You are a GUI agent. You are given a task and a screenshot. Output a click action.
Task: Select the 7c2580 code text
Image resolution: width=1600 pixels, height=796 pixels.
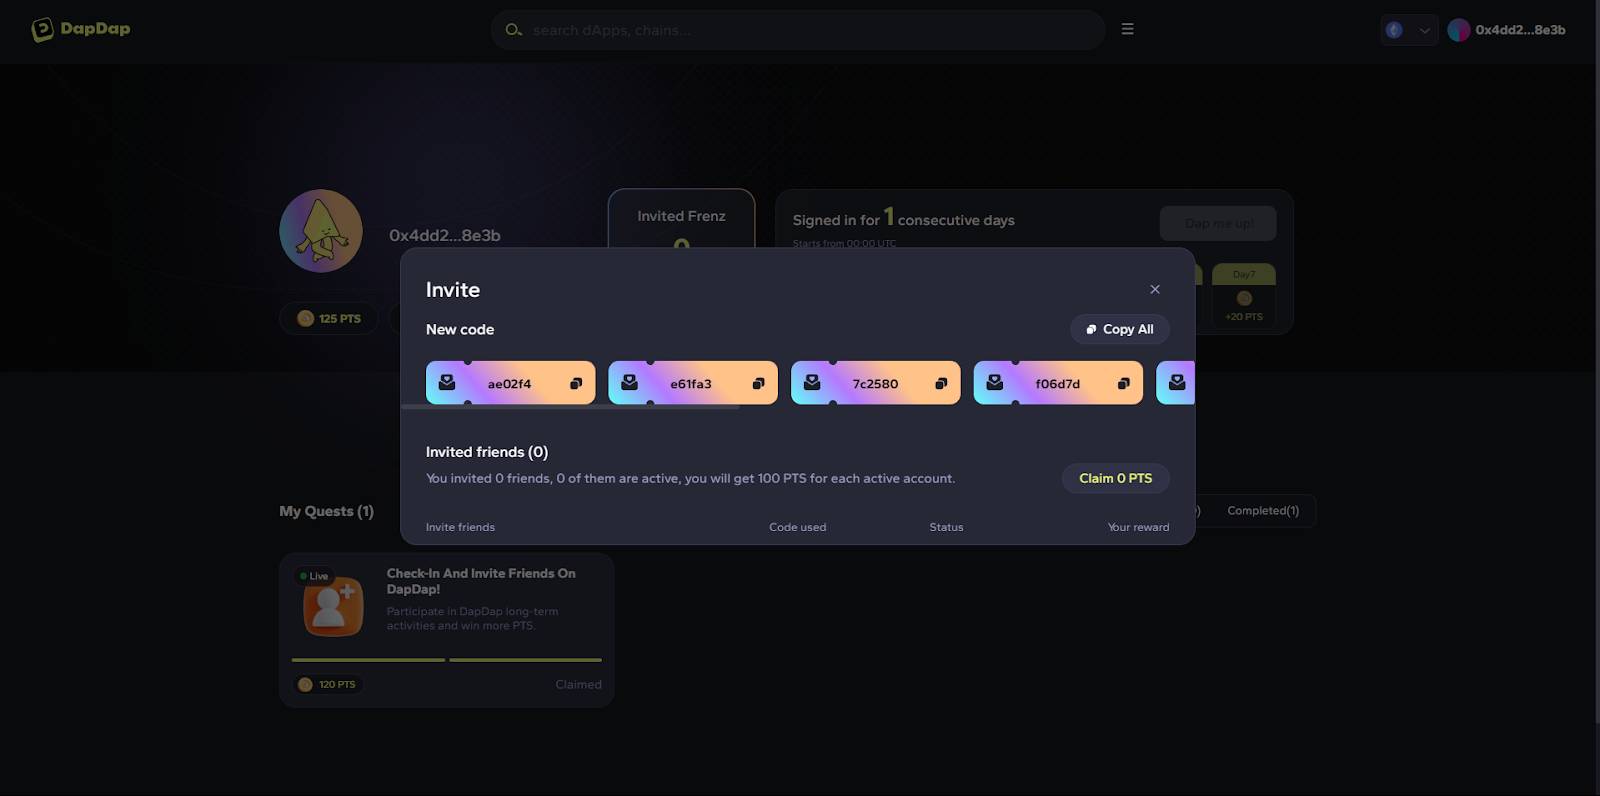(x=875, y=384)
